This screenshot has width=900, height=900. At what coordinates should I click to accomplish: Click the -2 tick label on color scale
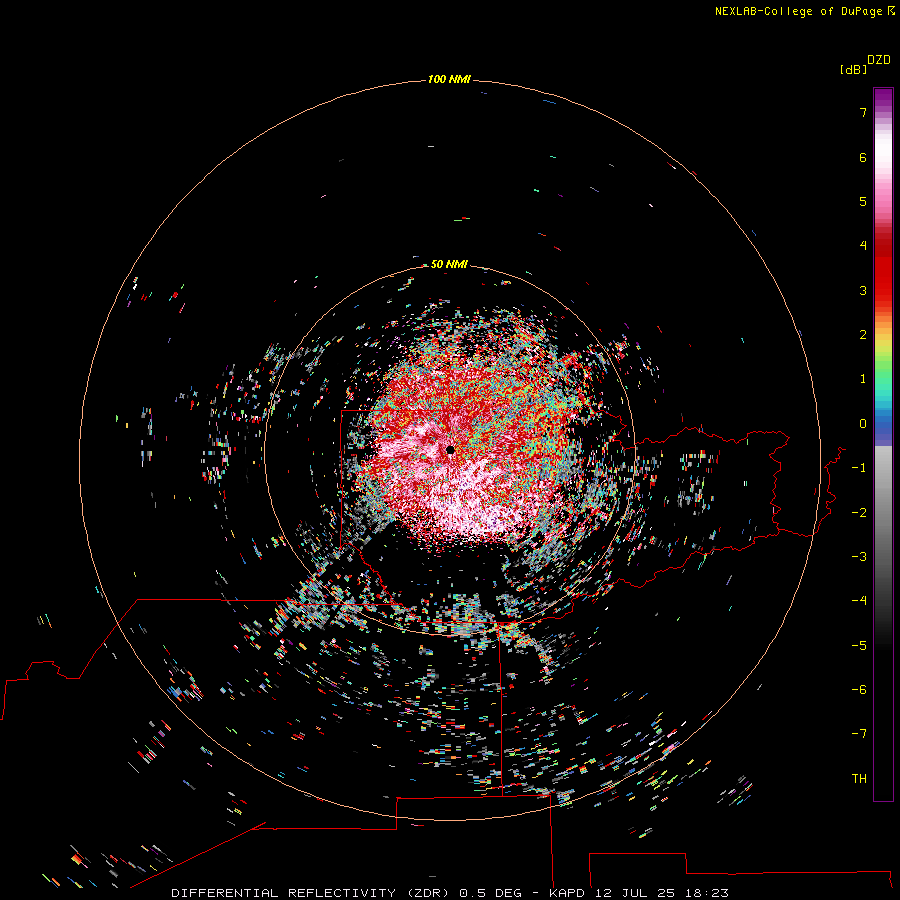(x=859, y=513)
